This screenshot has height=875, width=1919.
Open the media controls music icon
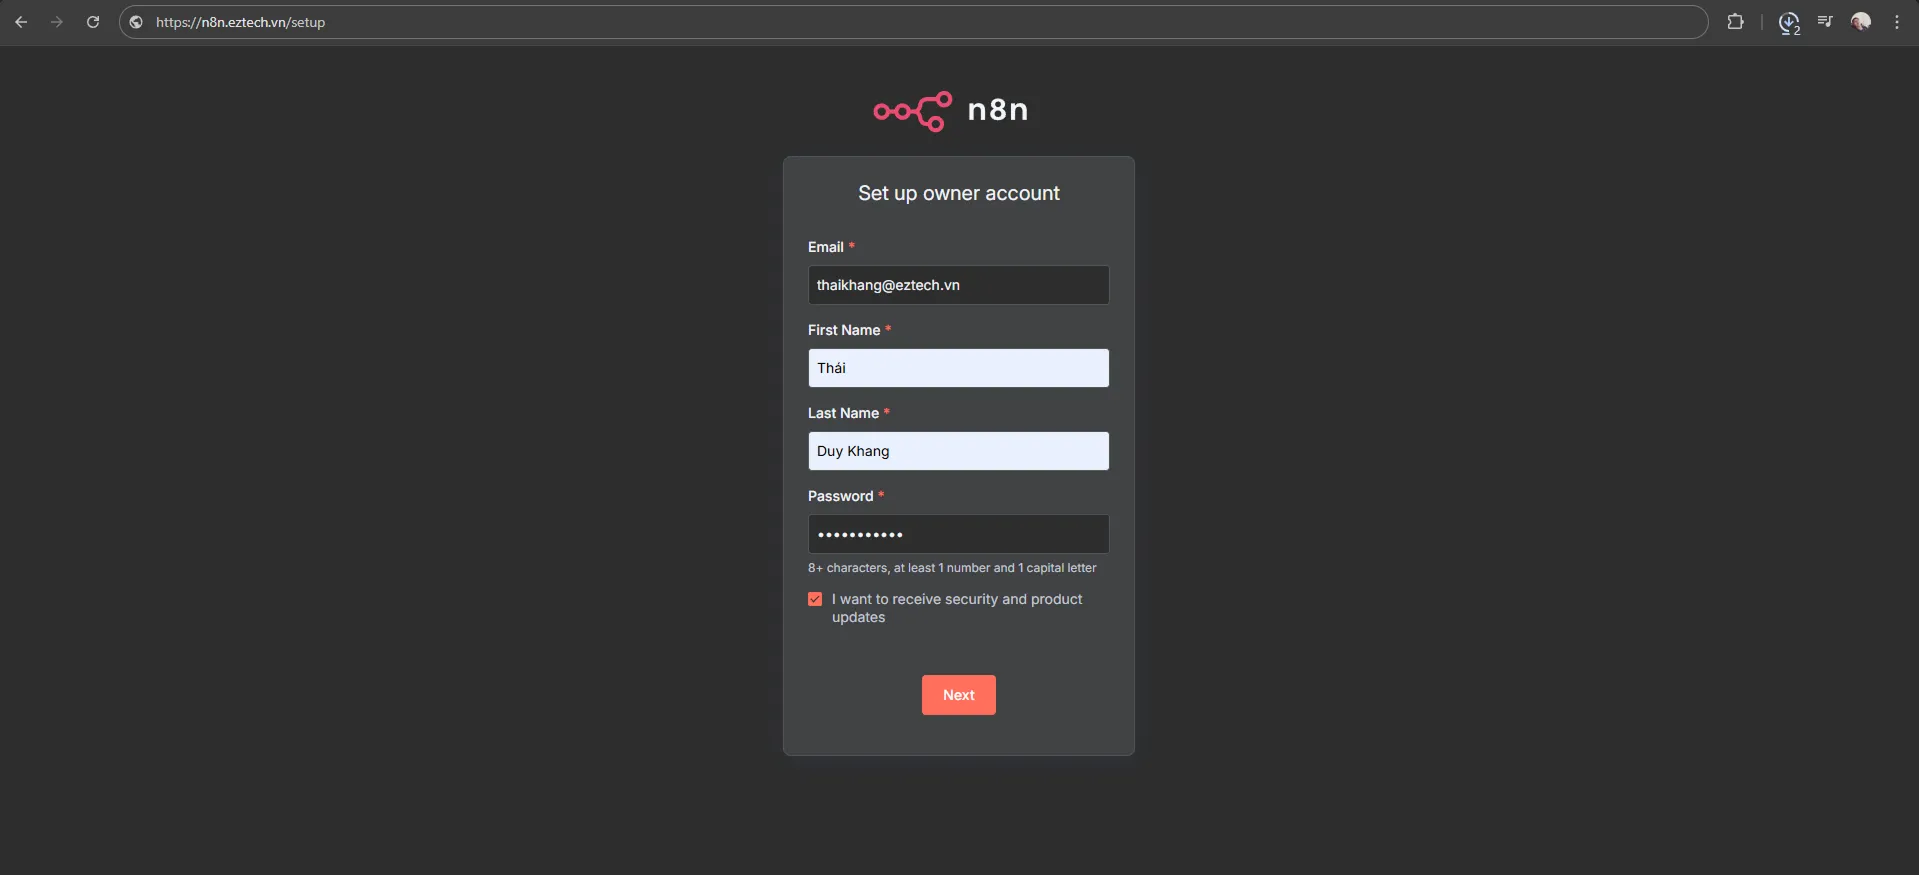1825,22
